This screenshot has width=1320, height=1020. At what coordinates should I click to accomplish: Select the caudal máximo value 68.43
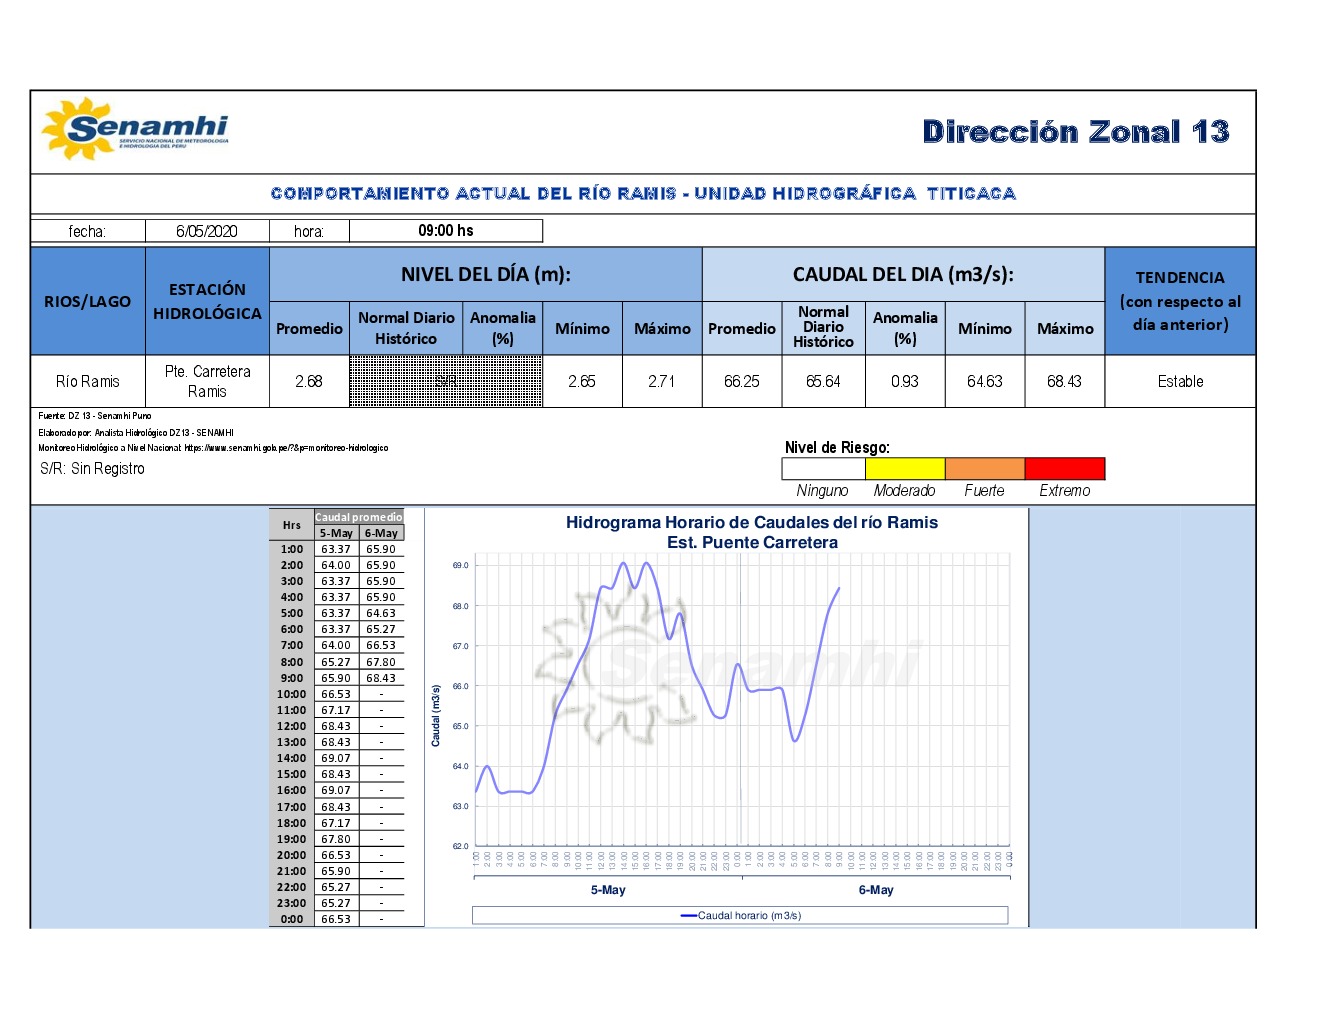click(1064, 382)
